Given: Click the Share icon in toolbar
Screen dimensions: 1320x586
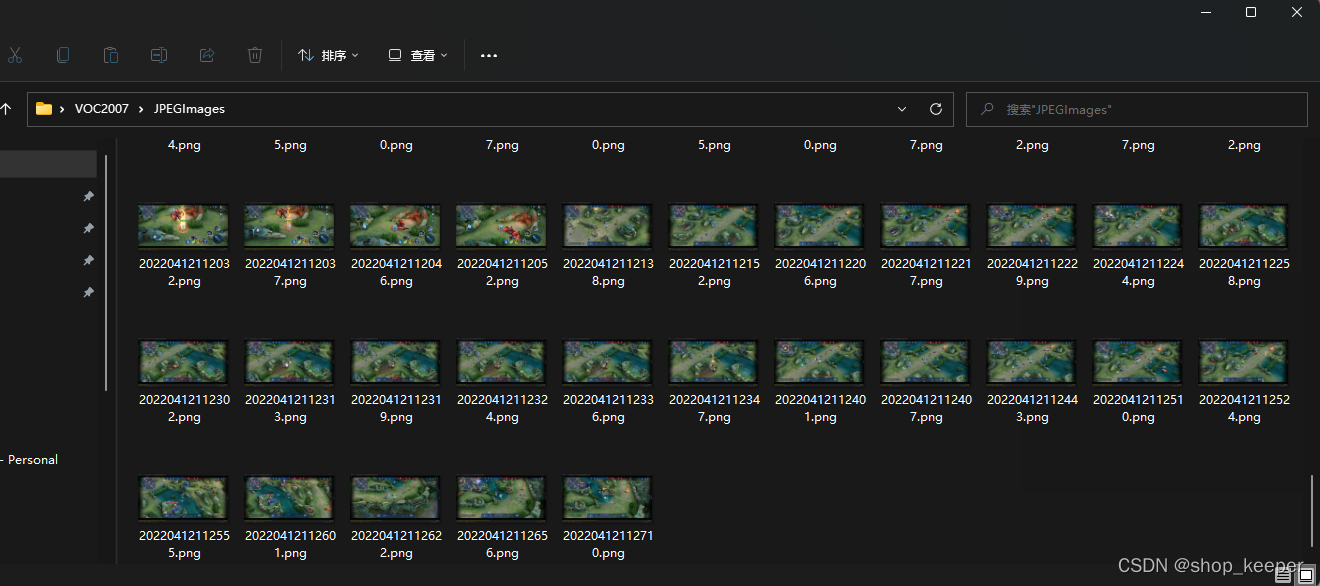Looking at the screenshot, I should click(x=207, y=55).
